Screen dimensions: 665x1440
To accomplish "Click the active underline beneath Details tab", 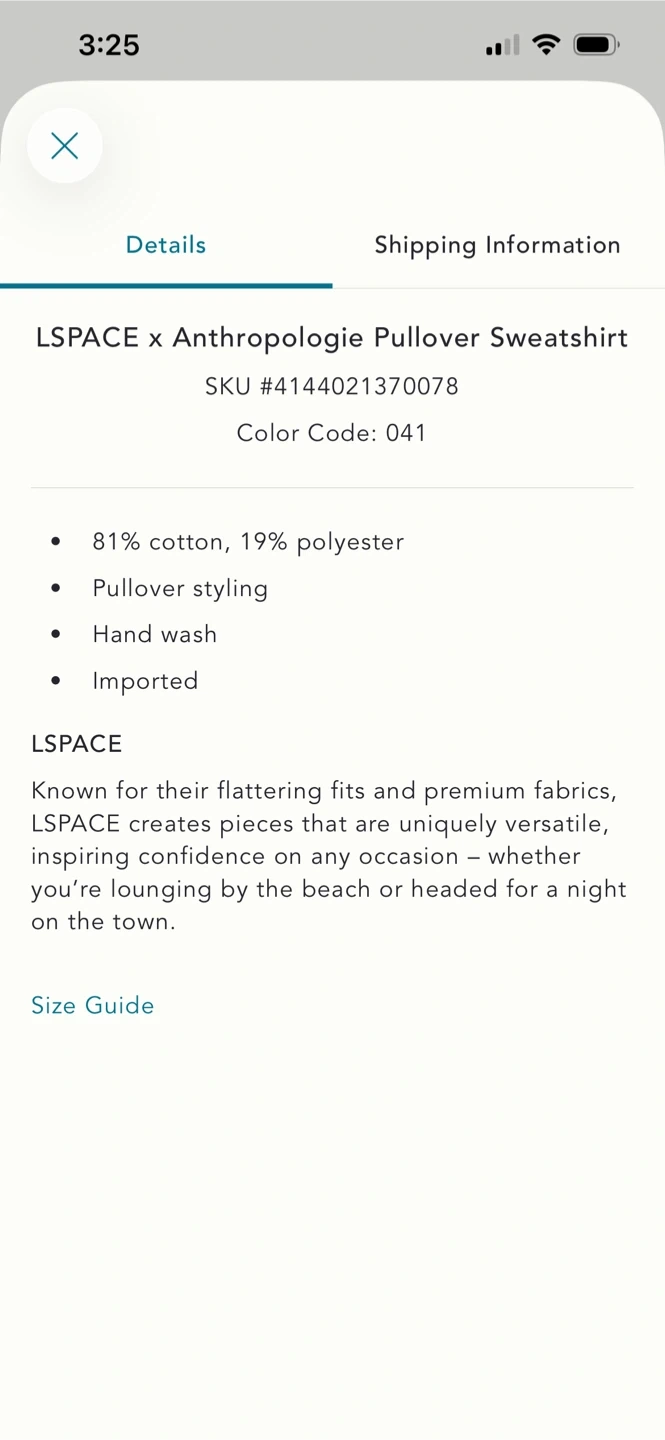I will (166, 286).
